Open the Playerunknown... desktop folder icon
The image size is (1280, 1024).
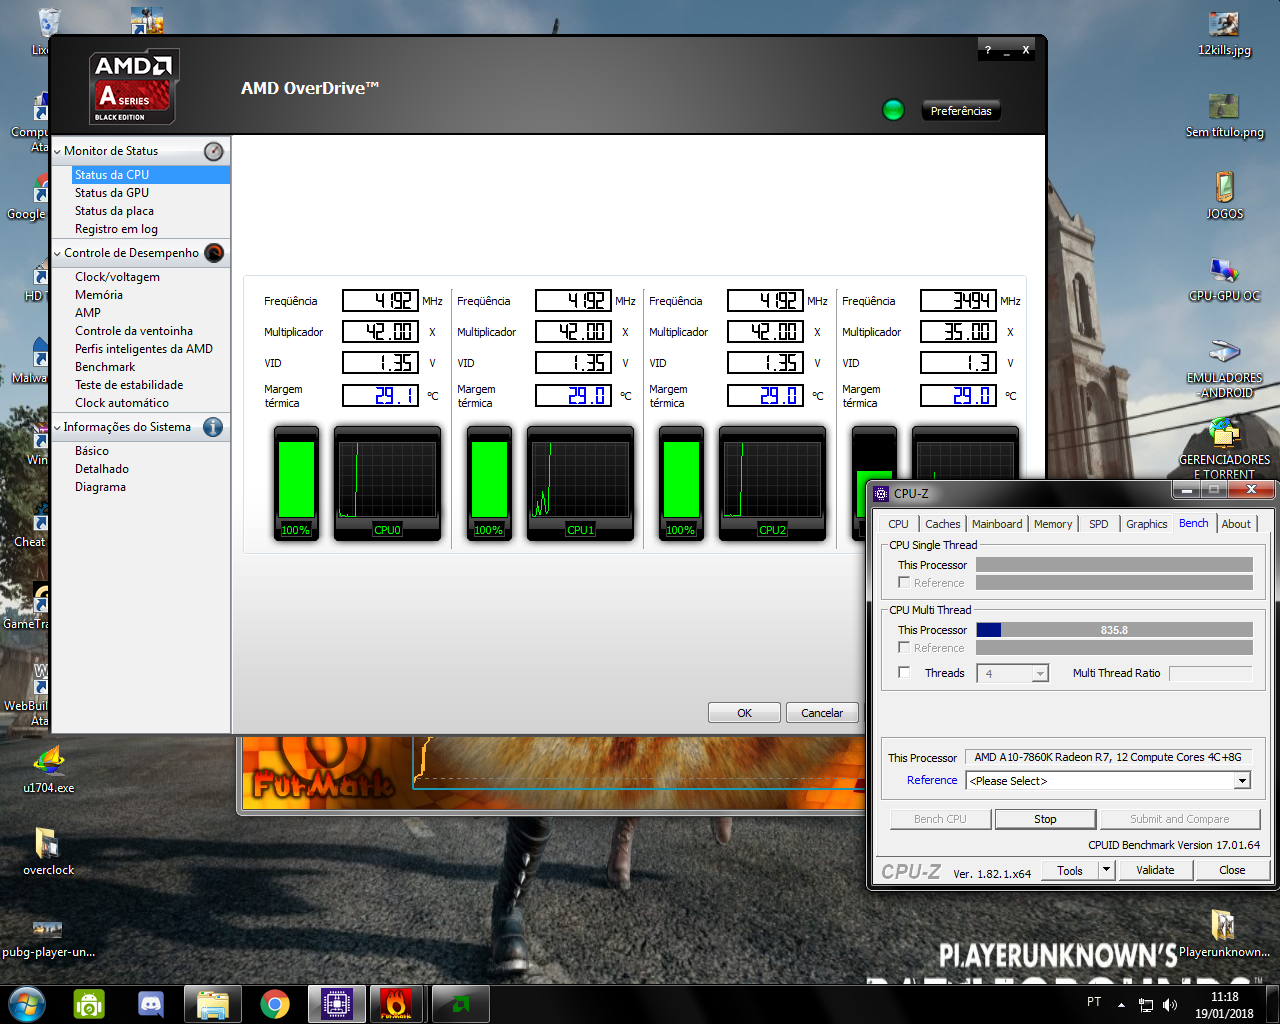point(1224,933)
